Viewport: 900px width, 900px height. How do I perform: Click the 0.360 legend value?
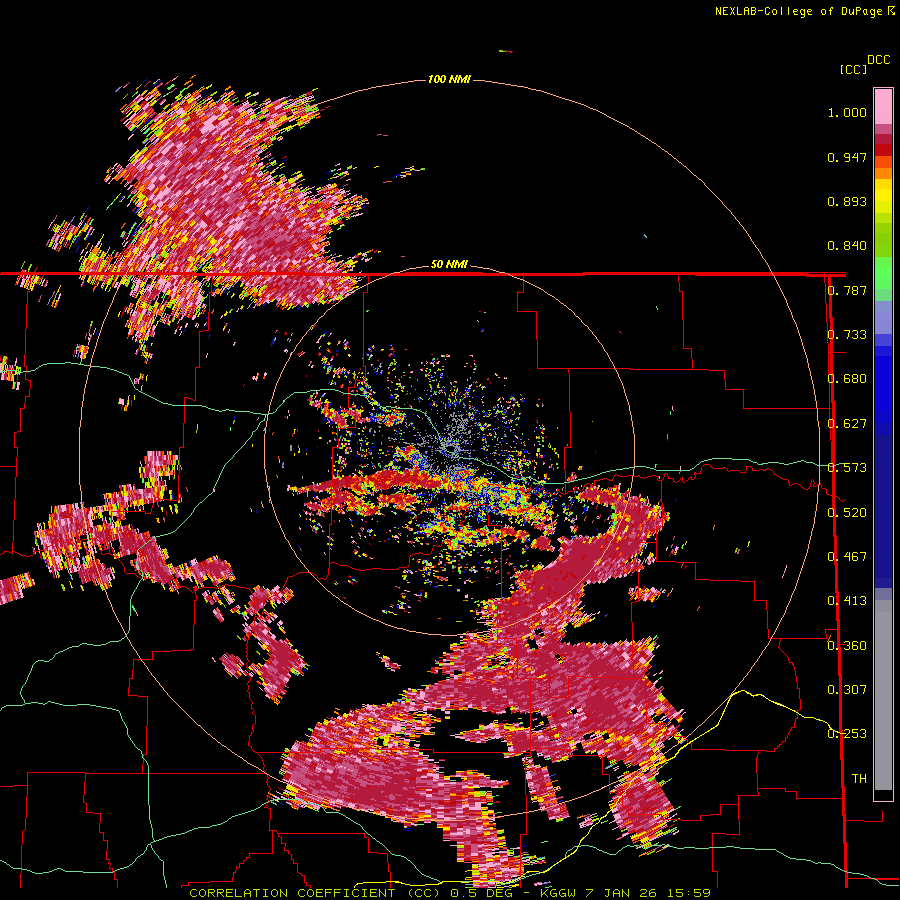pyautogui.click(x=847, y=646)
